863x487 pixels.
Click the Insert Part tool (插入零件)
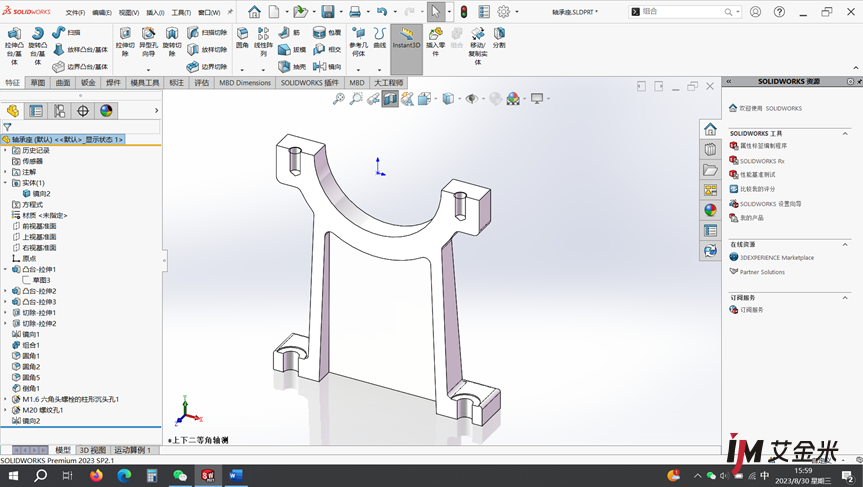pyautogui.click(x=435, y=42)
